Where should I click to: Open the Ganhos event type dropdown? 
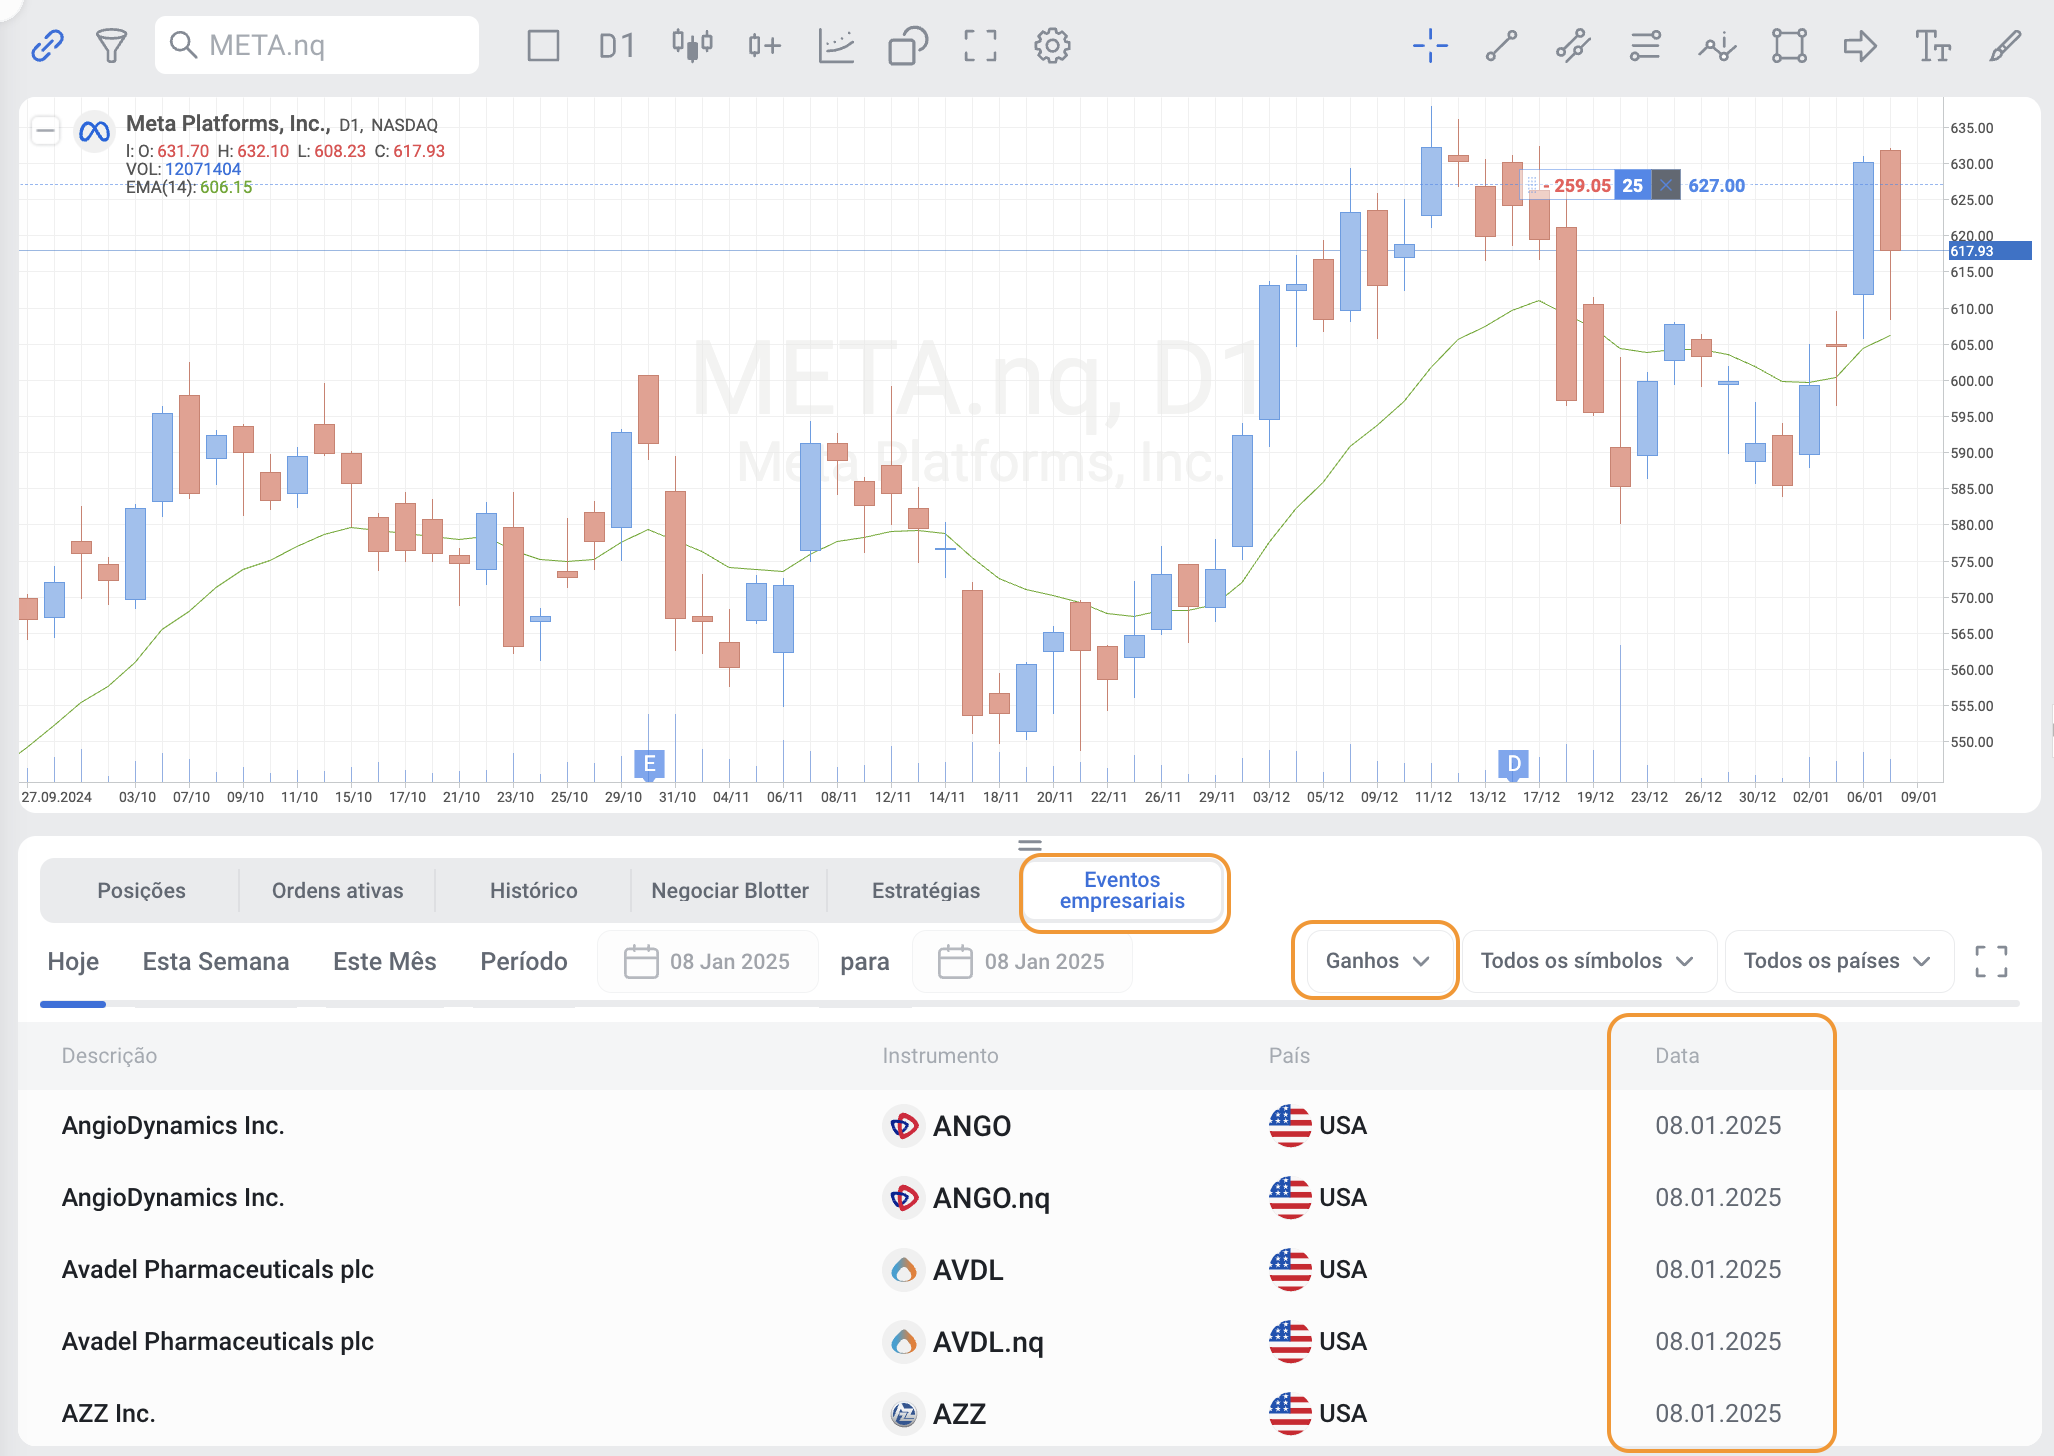pos(1376,961)
